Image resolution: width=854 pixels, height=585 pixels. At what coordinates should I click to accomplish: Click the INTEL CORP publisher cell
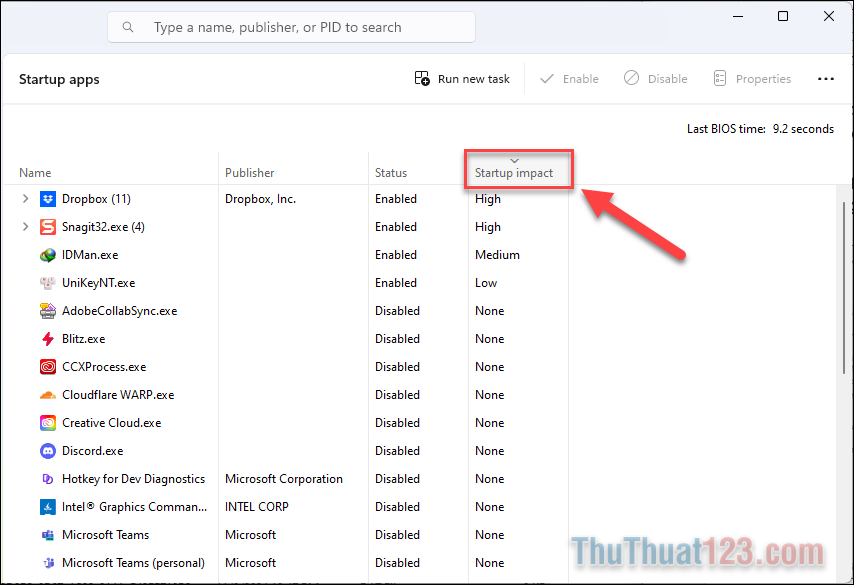(x=257, y=507)
